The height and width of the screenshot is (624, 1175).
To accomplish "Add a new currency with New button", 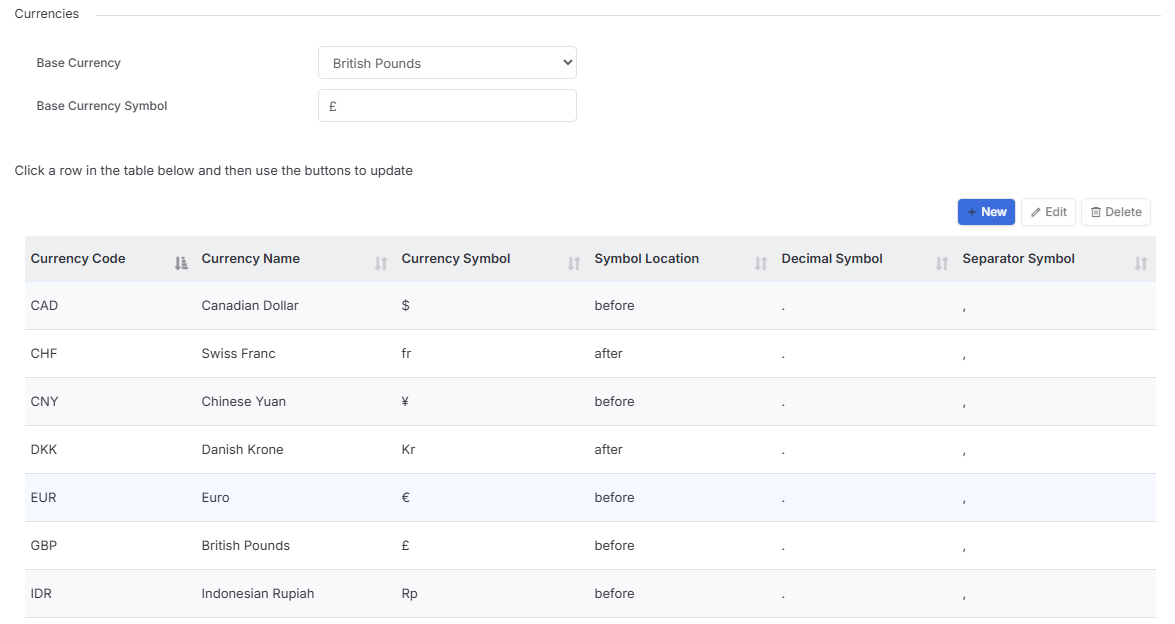I will 986,212.
